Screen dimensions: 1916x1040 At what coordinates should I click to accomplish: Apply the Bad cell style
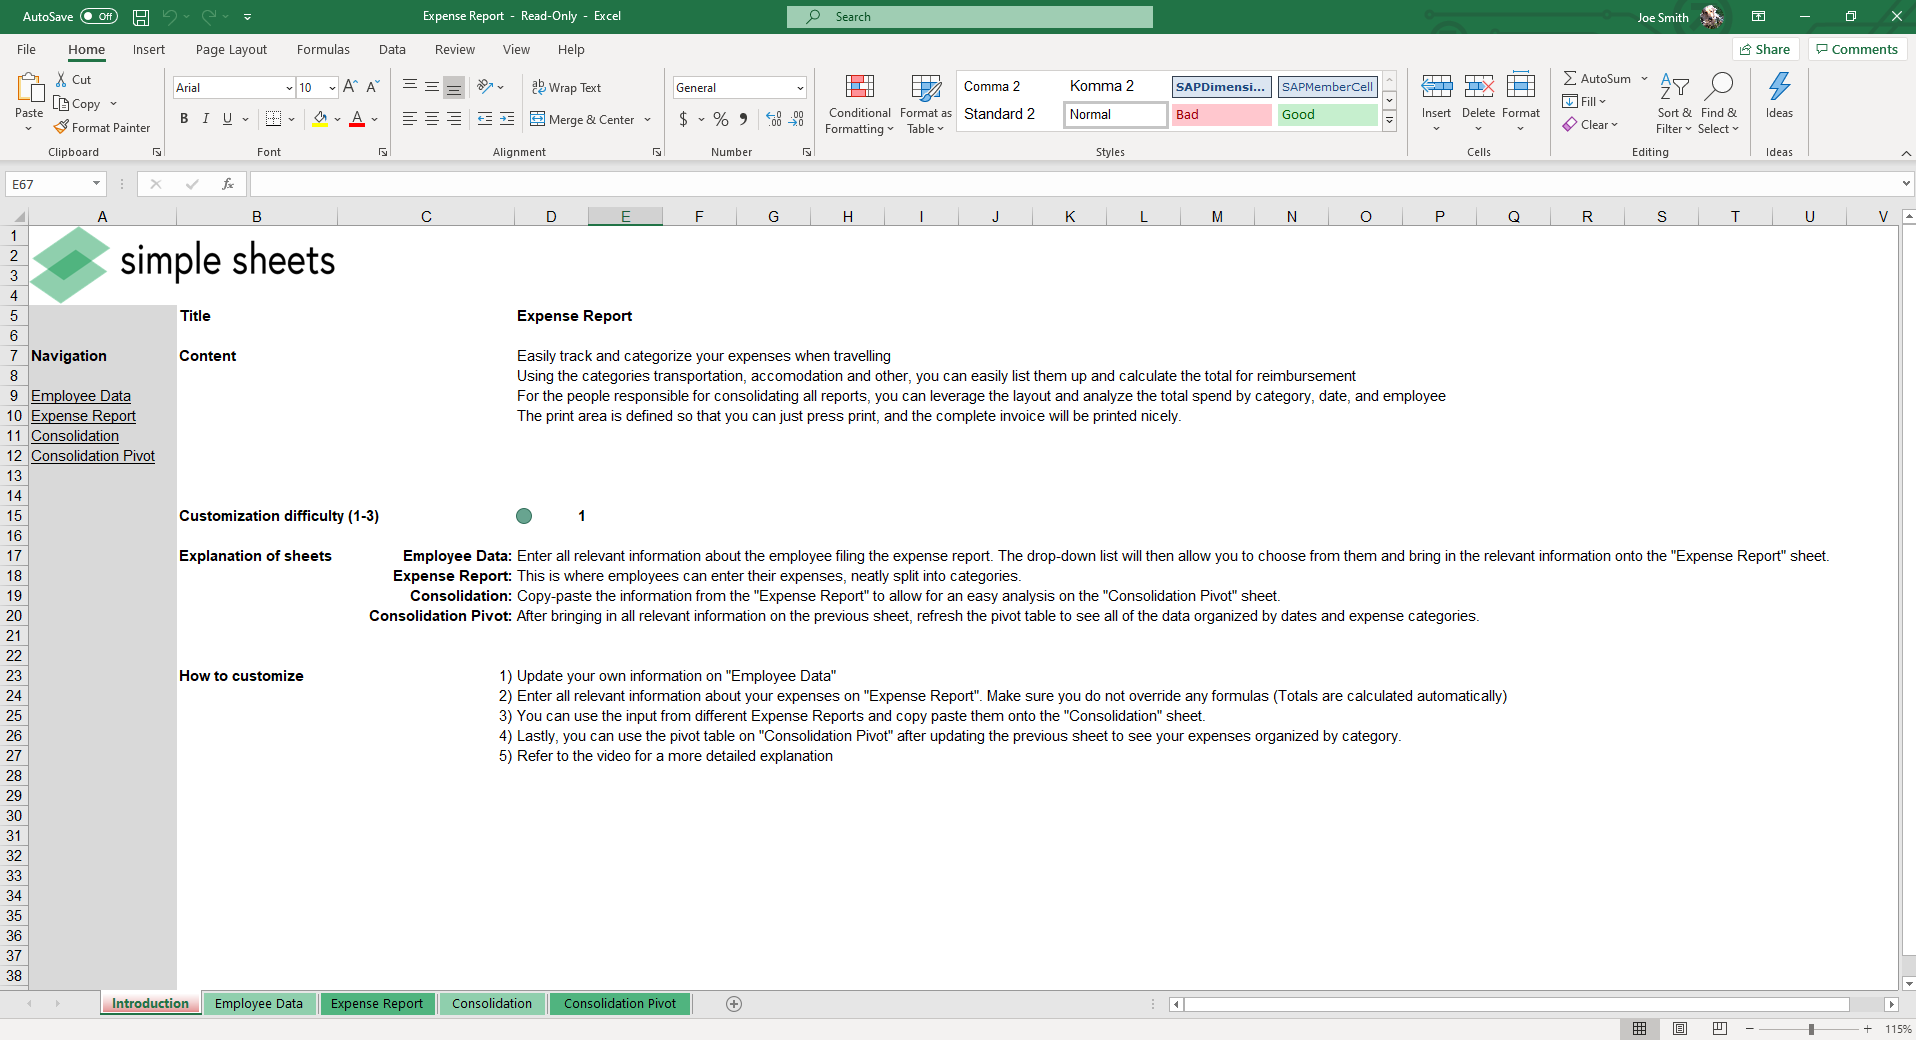1222,115
